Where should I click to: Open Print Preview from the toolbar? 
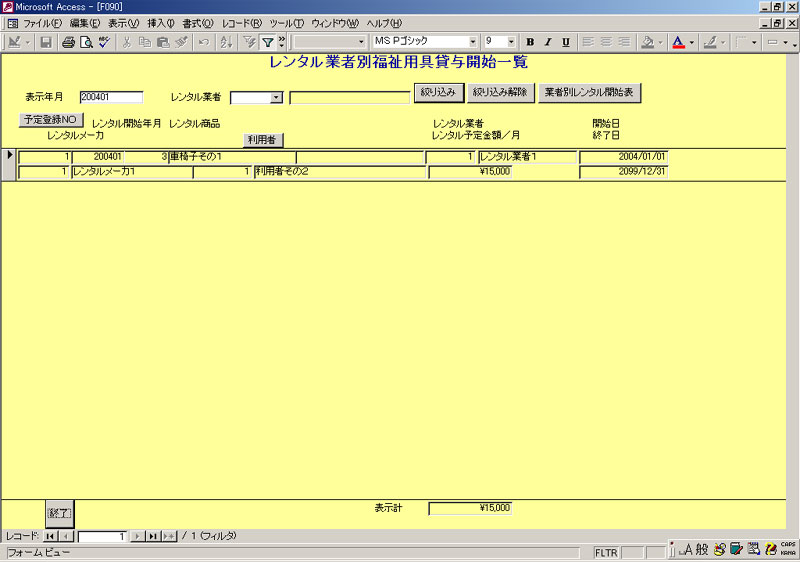click(85, 42)
